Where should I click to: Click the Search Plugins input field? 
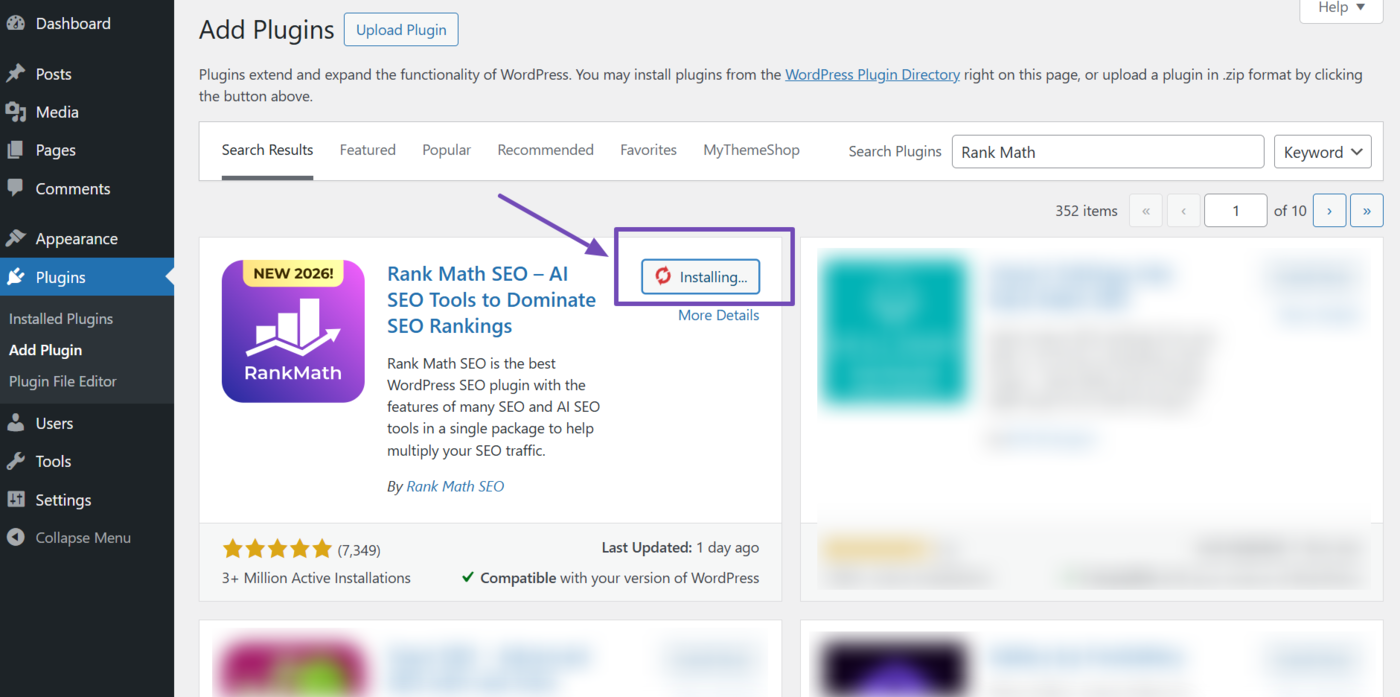pyautogui.click(x=1108, y=152)
